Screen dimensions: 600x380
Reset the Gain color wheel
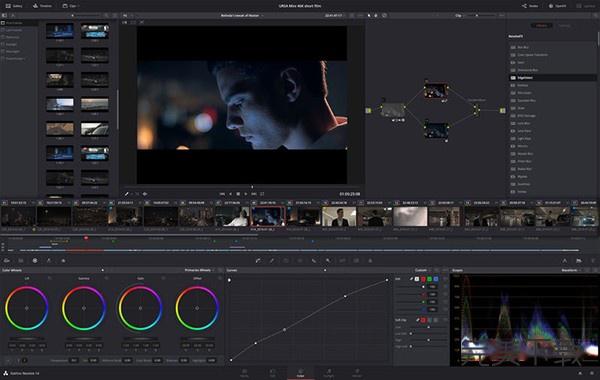pos(163,278)
